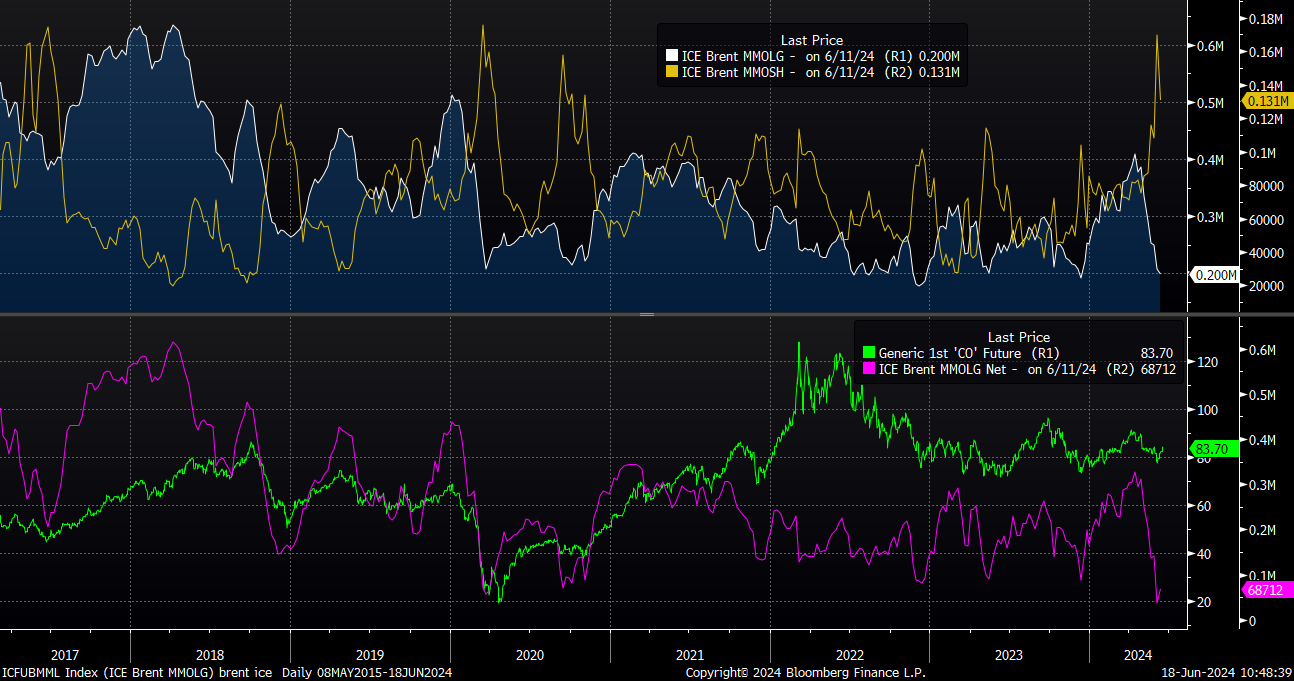Click the 60000 axis label

(x=1265, y=219)
